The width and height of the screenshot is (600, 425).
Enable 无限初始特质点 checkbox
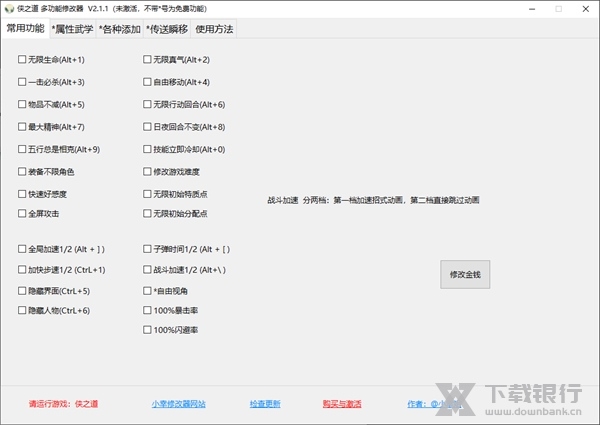[x=175, y=194]
